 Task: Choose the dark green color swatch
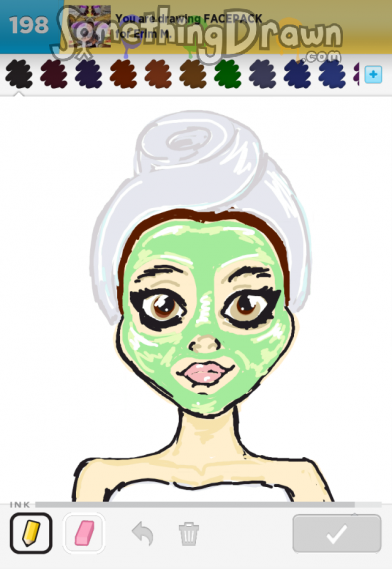pos(228,74)
